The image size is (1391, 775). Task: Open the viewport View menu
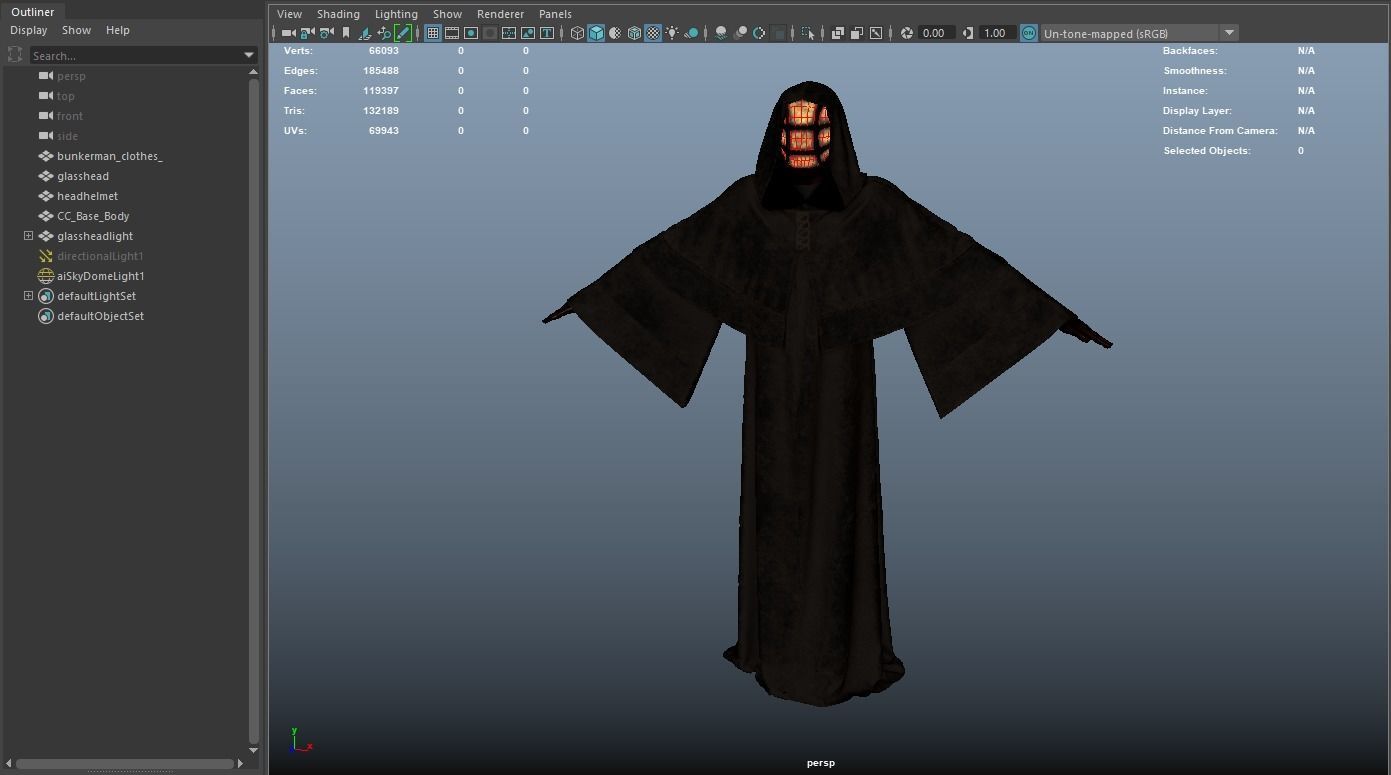[x=289, y=14]
